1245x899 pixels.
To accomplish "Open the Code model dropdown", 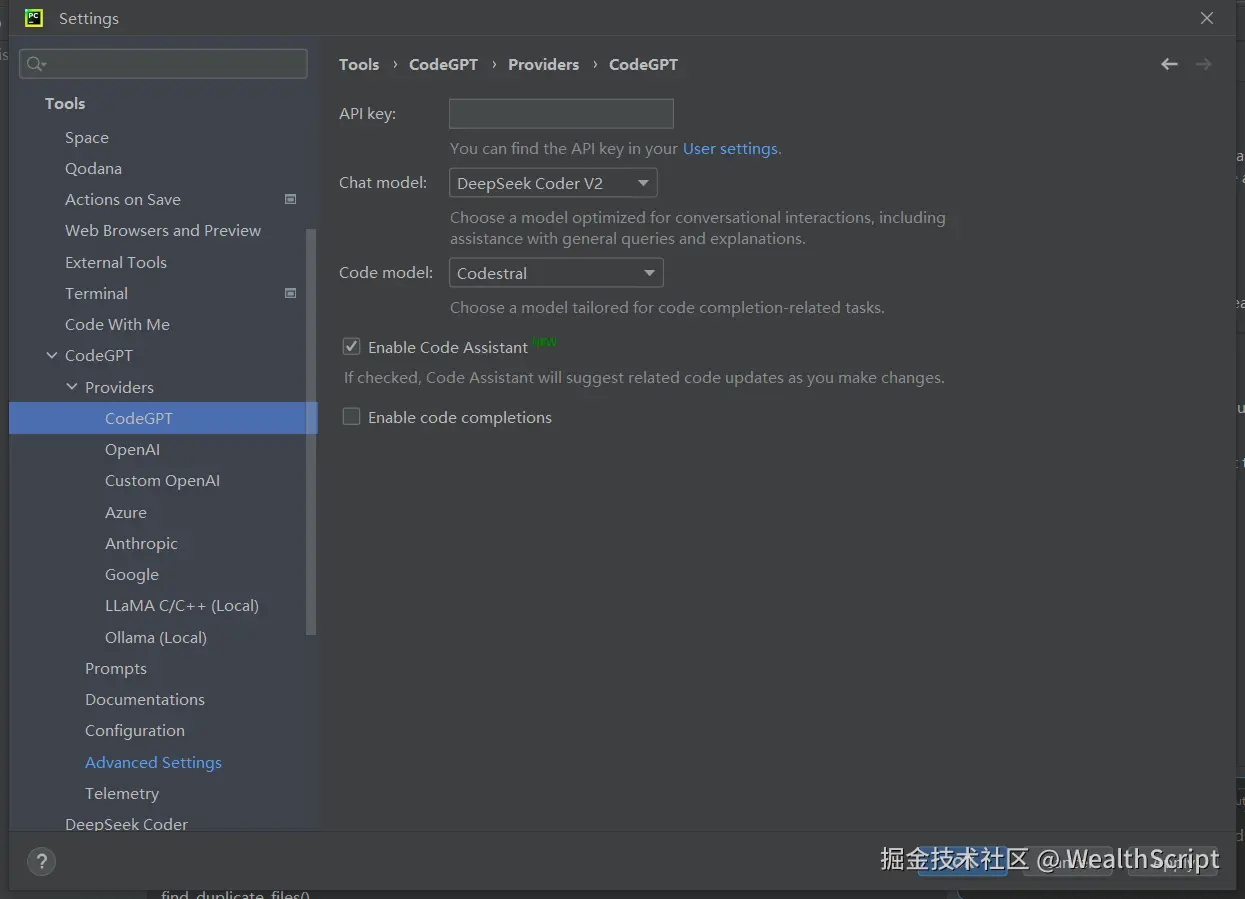I will pyautogui.click(x=556, y=273).
